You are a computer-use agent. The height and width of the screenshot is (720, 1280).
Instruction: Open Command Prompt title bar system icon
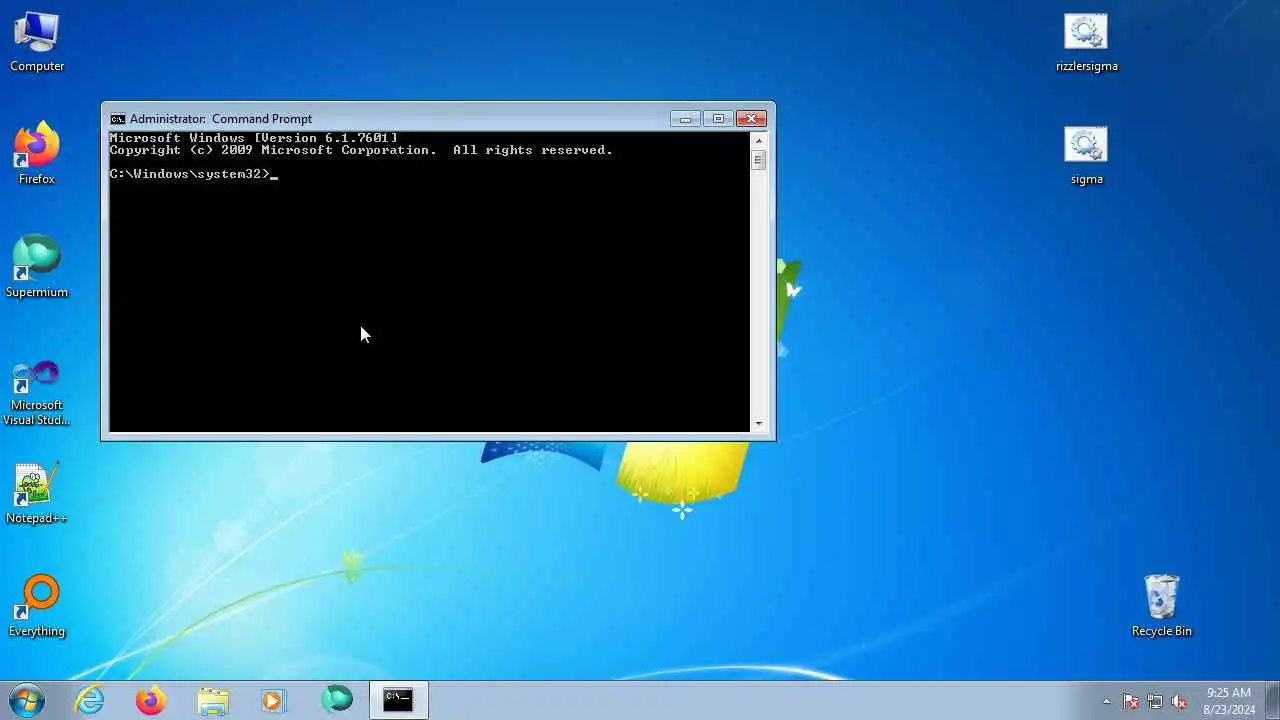tap(118, 119)
